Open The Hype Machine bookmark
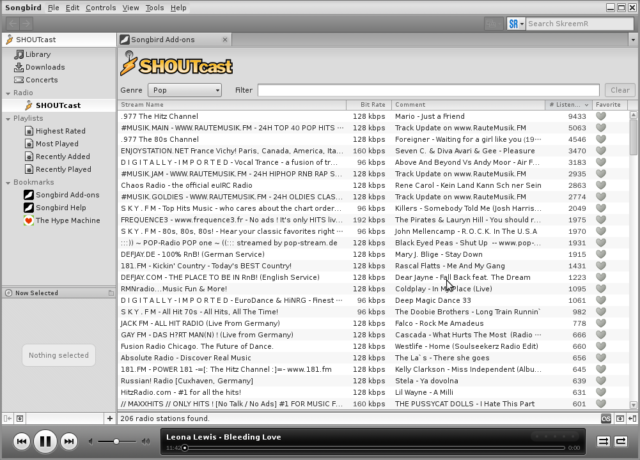The image size is (640, 460). tap(62, 220)
